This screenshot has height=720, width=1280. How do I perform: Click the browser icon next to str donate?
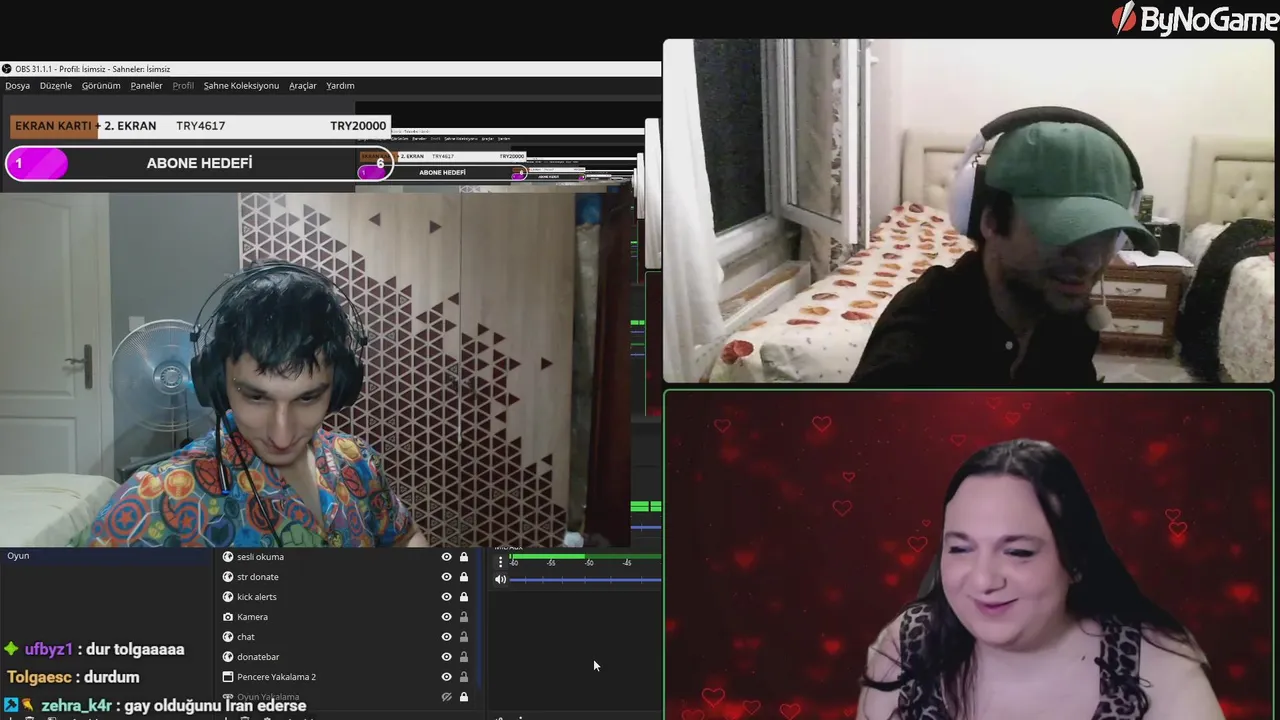(228, 577)
